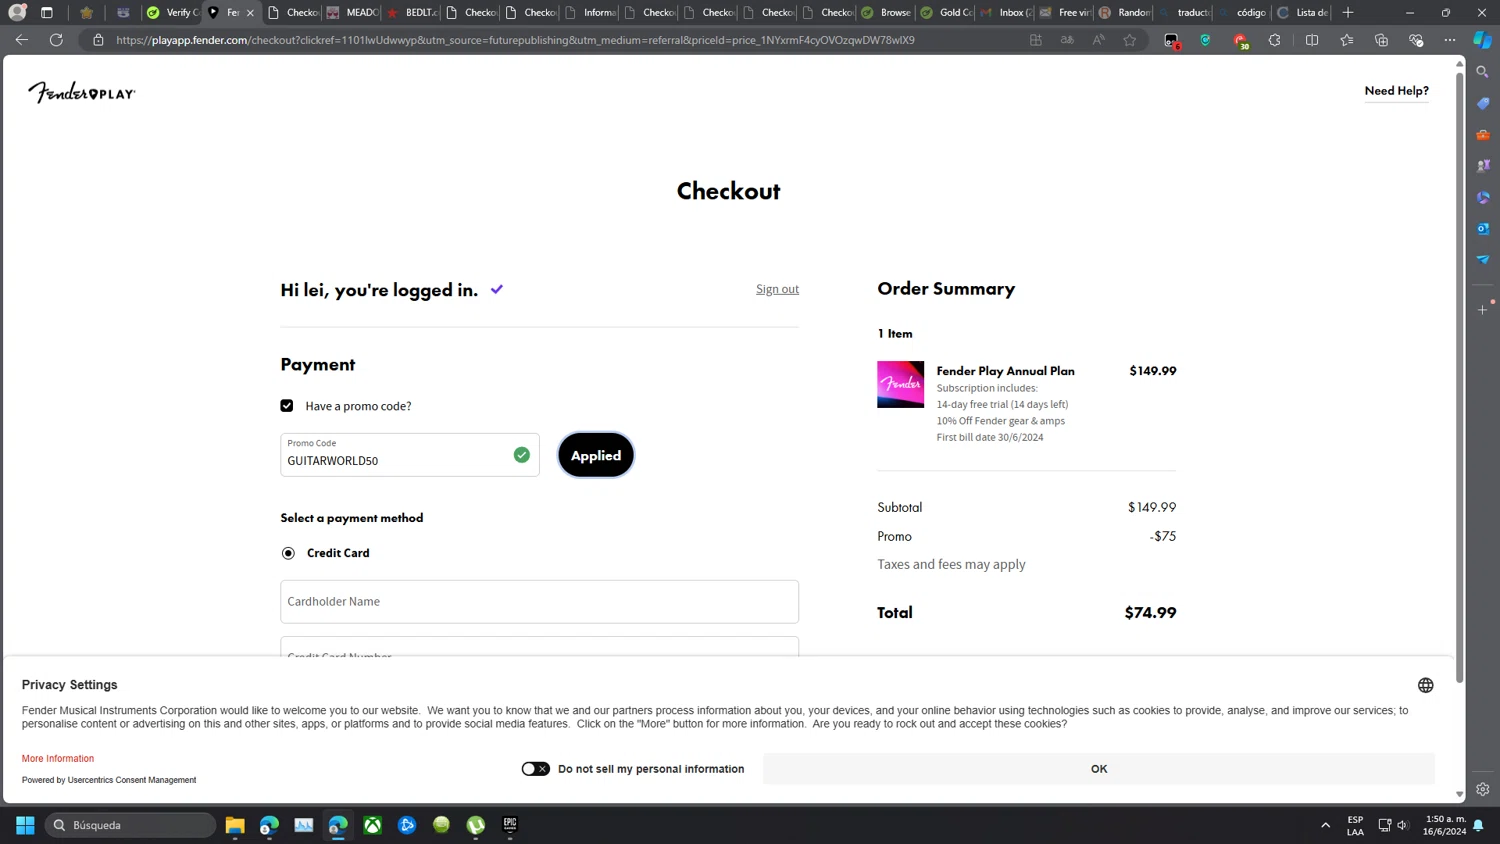Show hidden system tray icons
The width and height of the screenshot is (1500, 844).
tap(1326, 825)
